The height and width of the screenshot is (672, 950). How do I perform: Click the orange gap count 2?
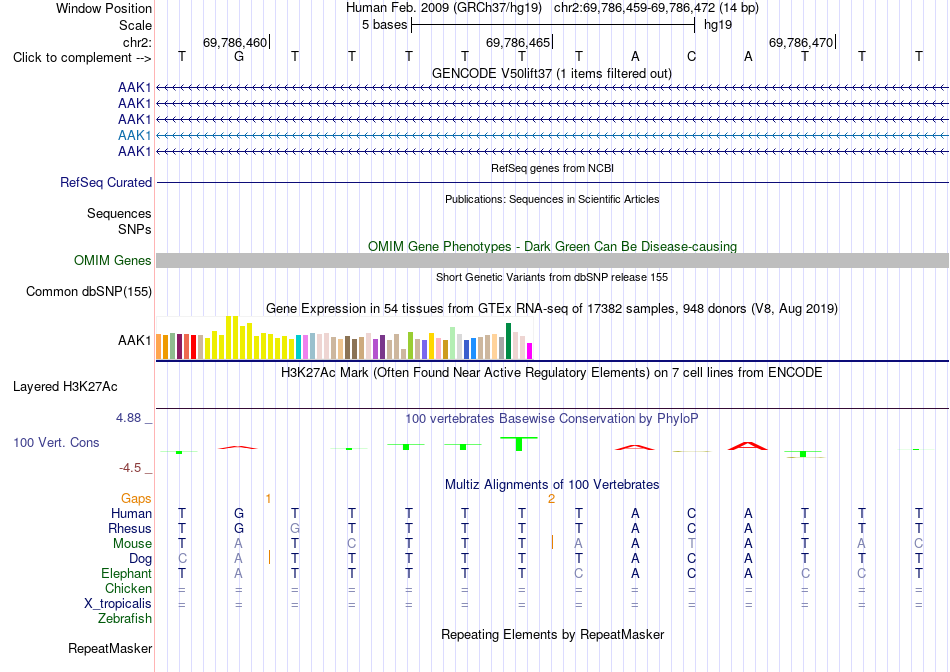551,499
